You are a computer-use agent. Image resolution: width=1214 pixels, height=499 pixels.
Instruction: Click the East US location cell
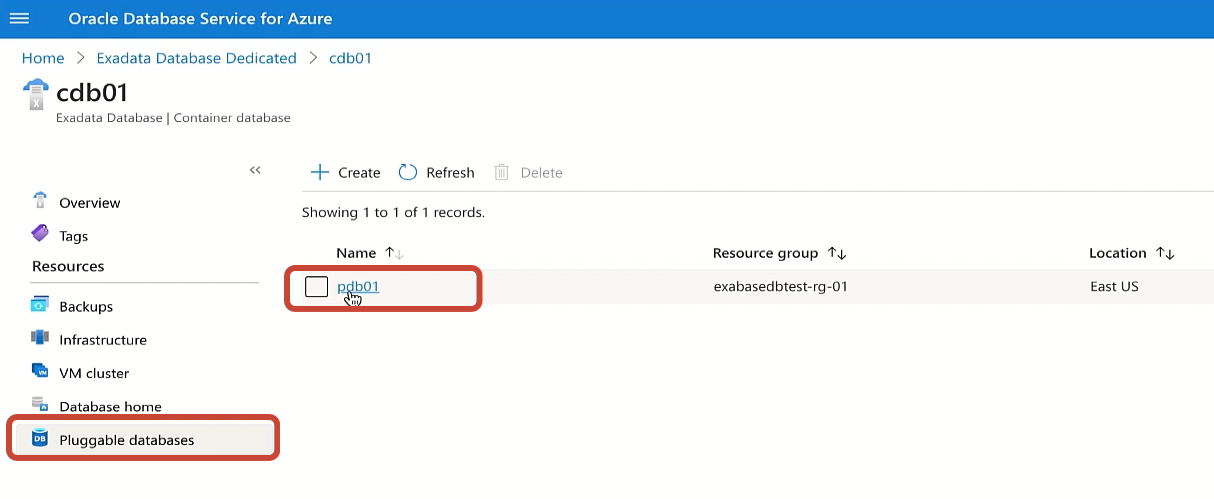(x=1114, y=287)
